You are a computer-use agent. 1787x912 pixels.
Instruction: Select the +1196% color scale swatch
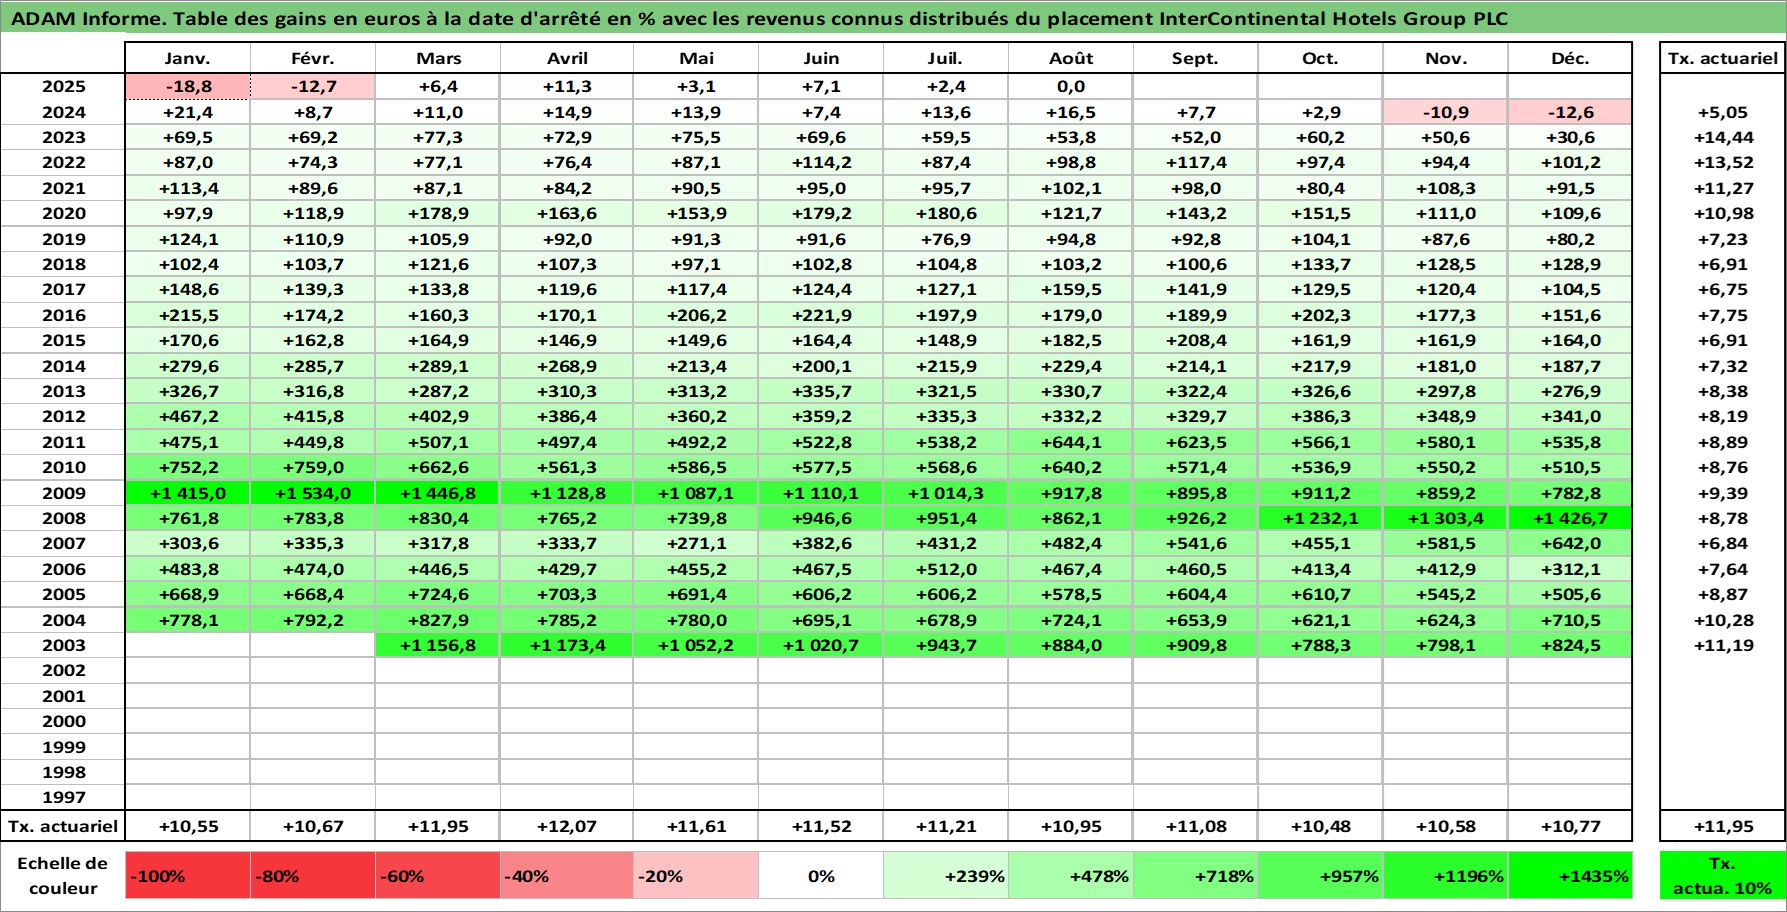[1445, 875]
